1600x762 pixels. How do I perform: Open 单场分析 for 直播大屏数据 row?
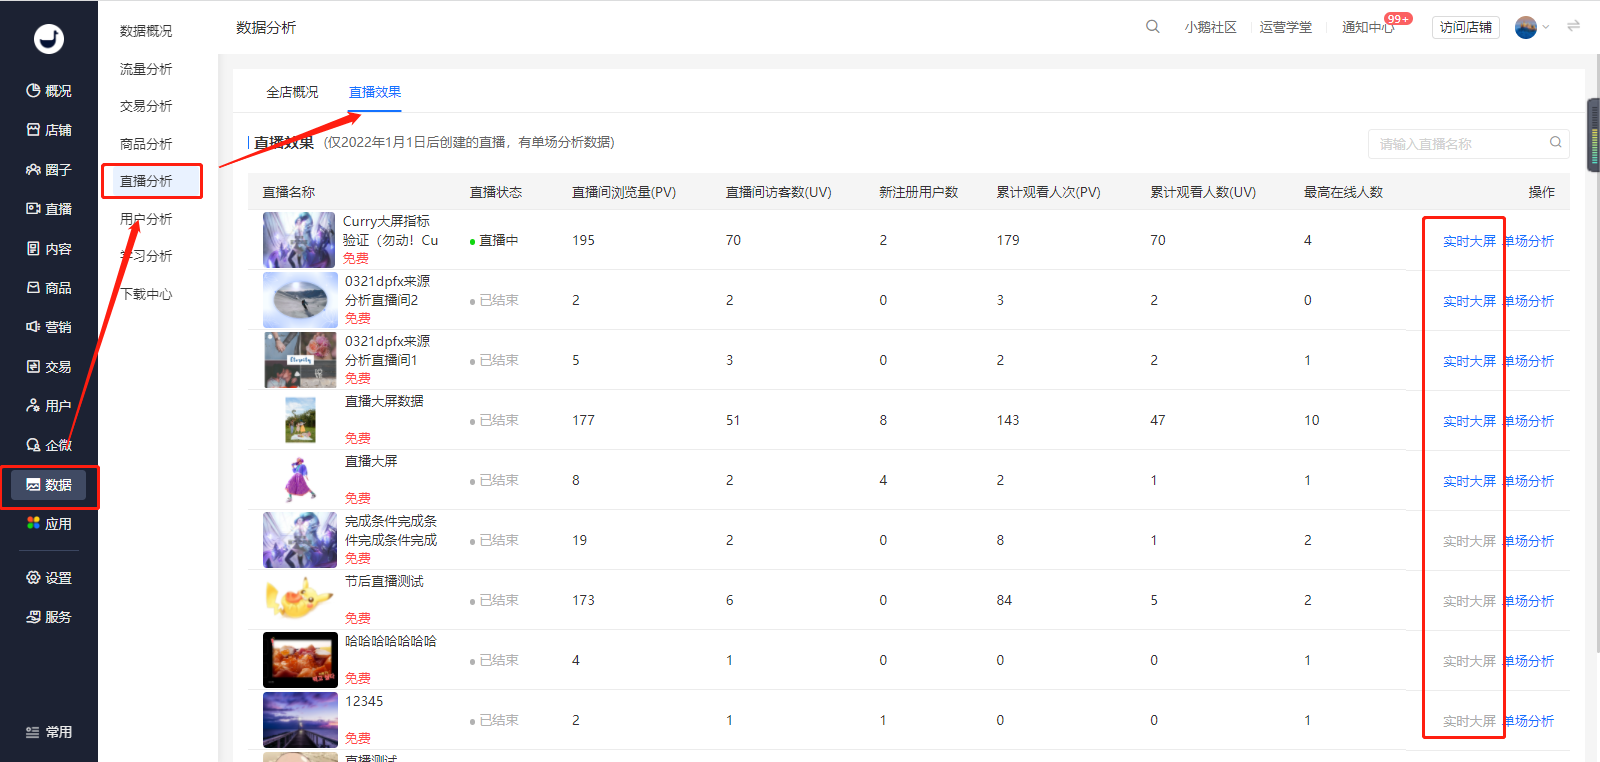pyautogui.click(x=1529, y=421)
